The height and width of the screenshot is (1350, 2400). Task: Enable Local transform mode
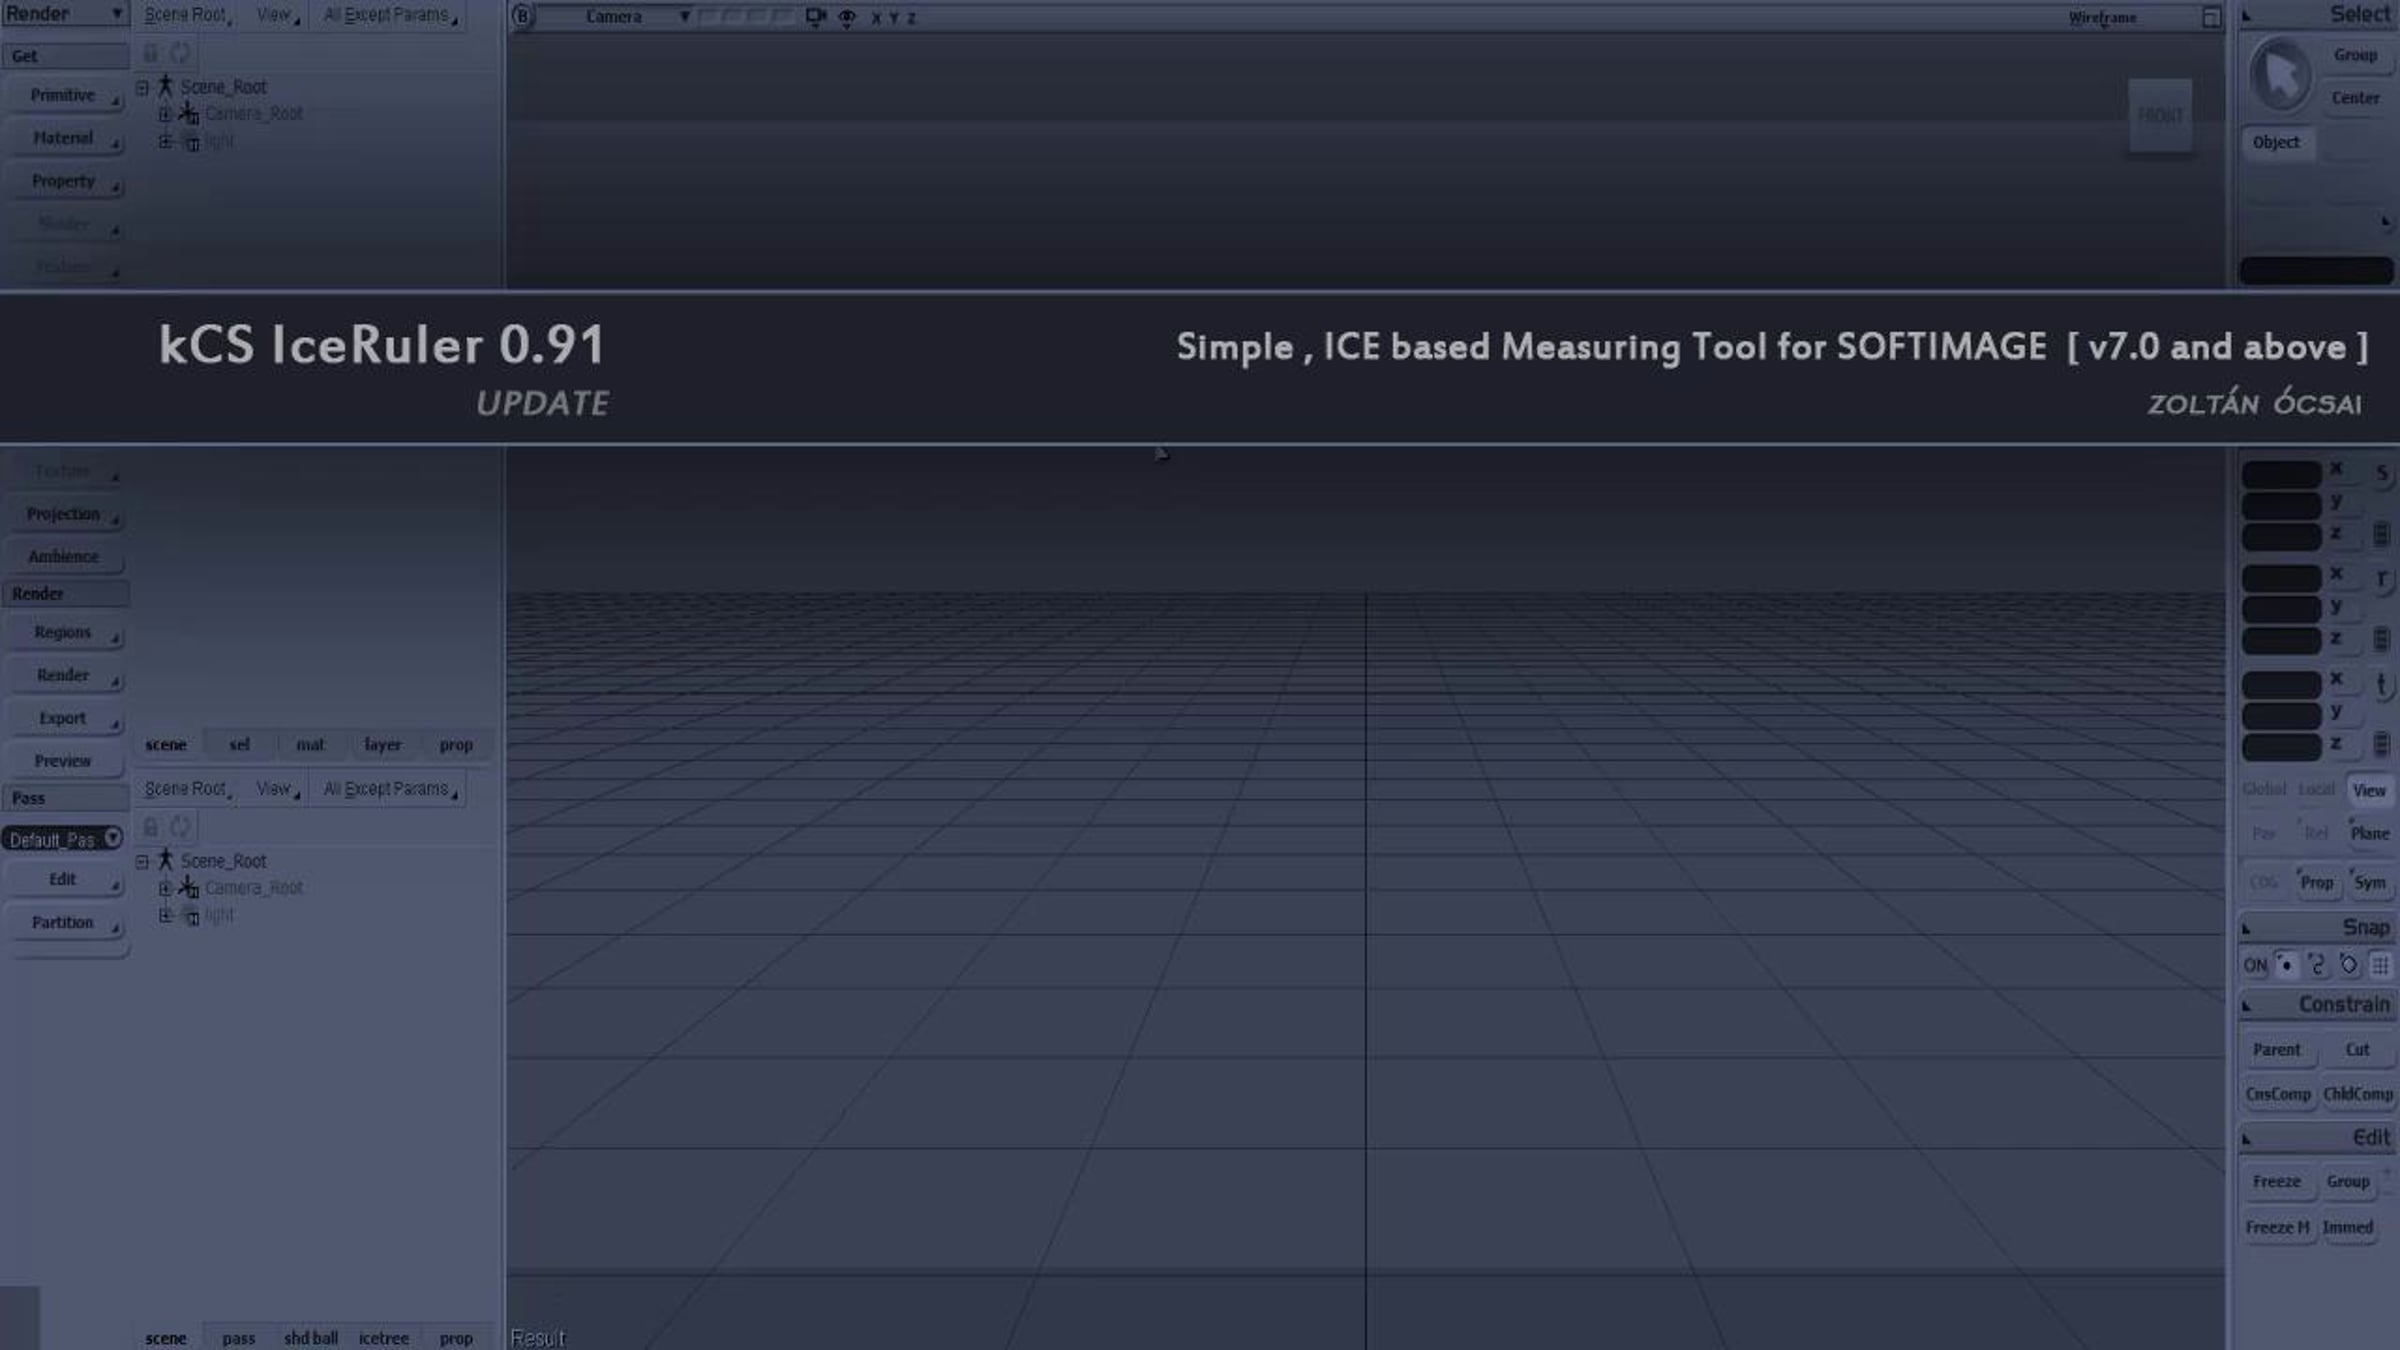tap(2316, 789)
